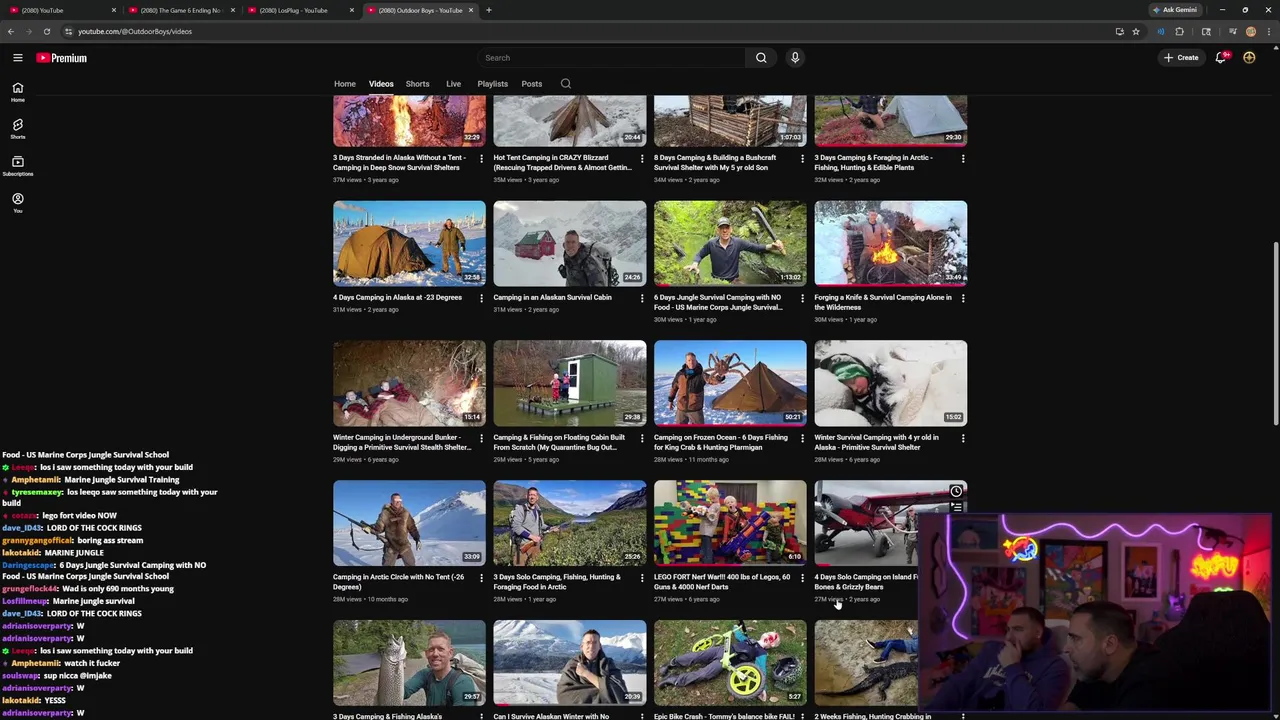Switch to The Game 6 Ending browser tab
Viewport: 1280px width, 720px height.
coord(181,10)
